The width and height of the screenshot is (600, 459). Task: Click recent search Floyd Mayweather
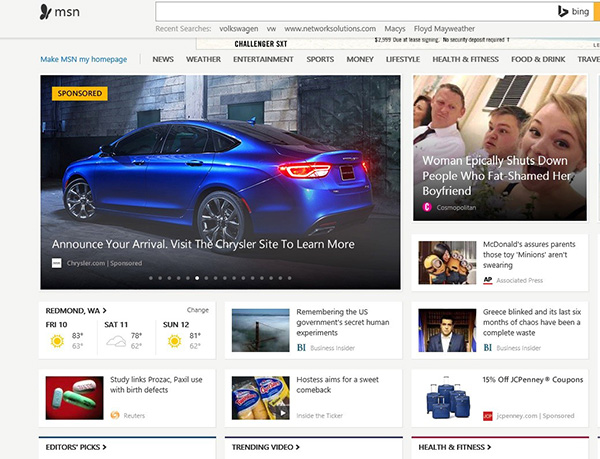pos(444,29)
